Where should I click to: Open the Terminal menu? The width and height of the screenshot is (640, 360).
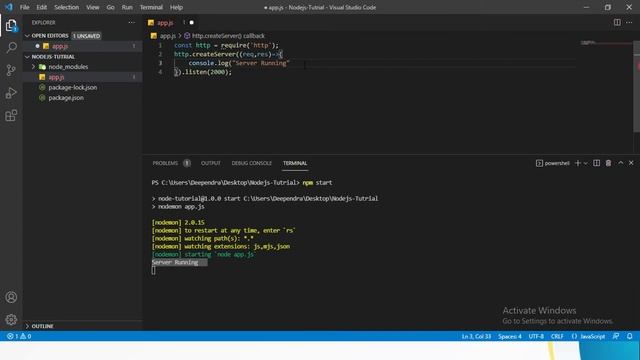tap(151, 7)
